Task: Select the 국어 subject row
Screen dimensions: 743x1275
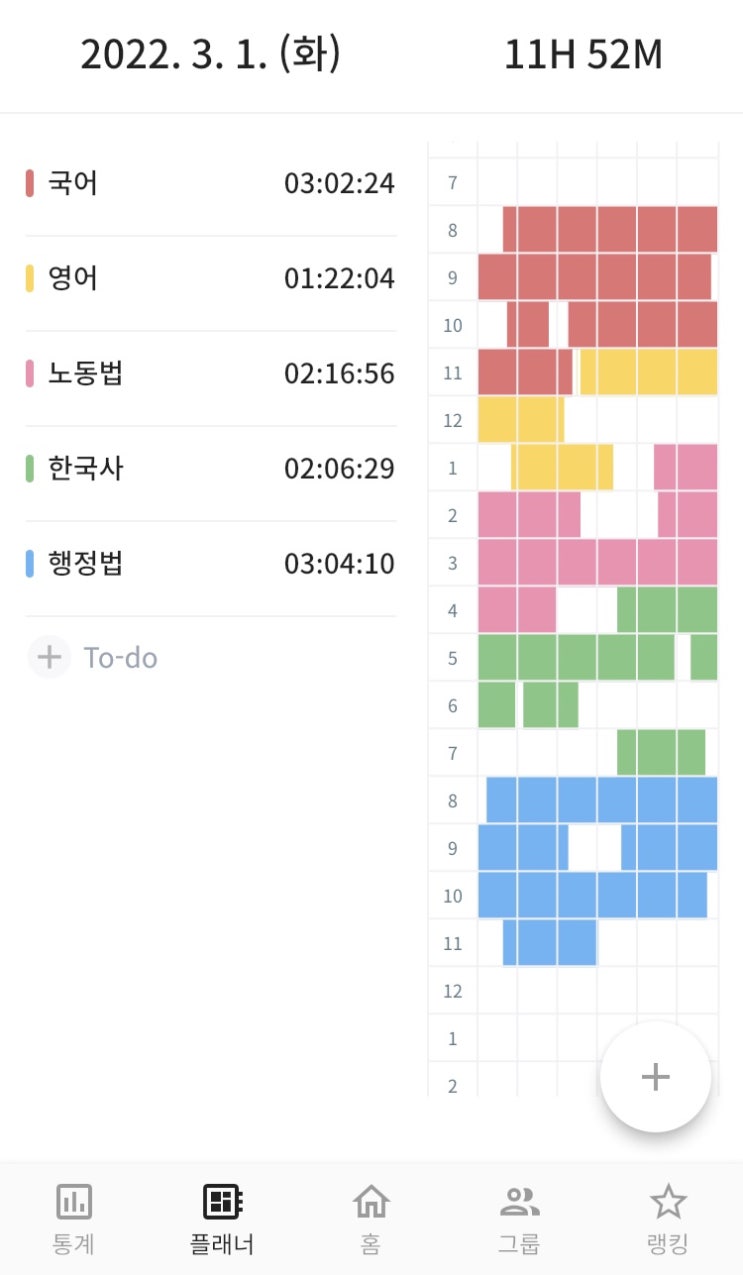Action: point(210,184)
